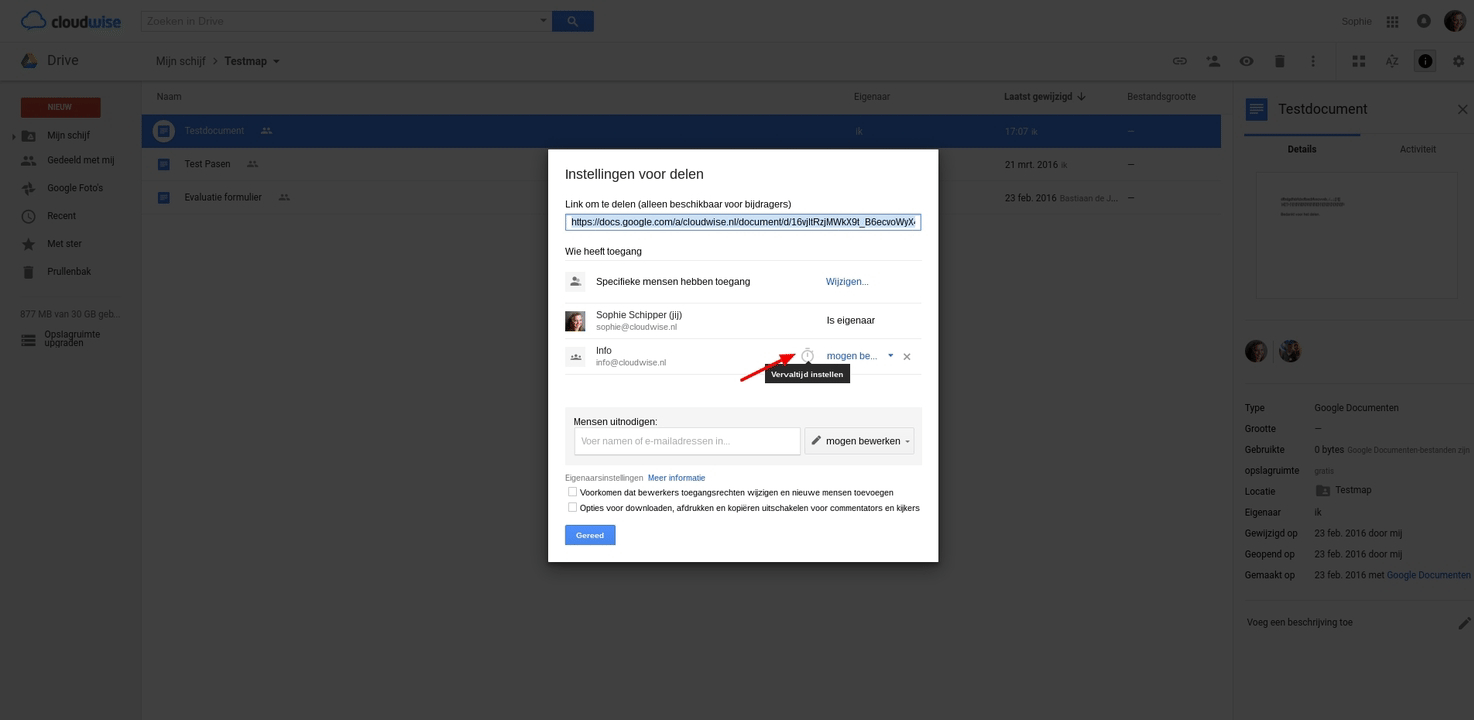This screenshot has width=1474, height=720.
Task: Switch to grid view icon
Action: [x=1358, y=61]
